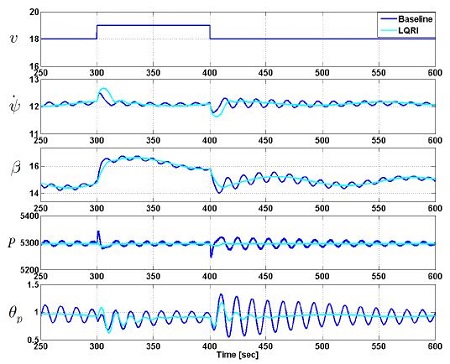Click the 1.5 y-axis tick label

click(33, 284)
